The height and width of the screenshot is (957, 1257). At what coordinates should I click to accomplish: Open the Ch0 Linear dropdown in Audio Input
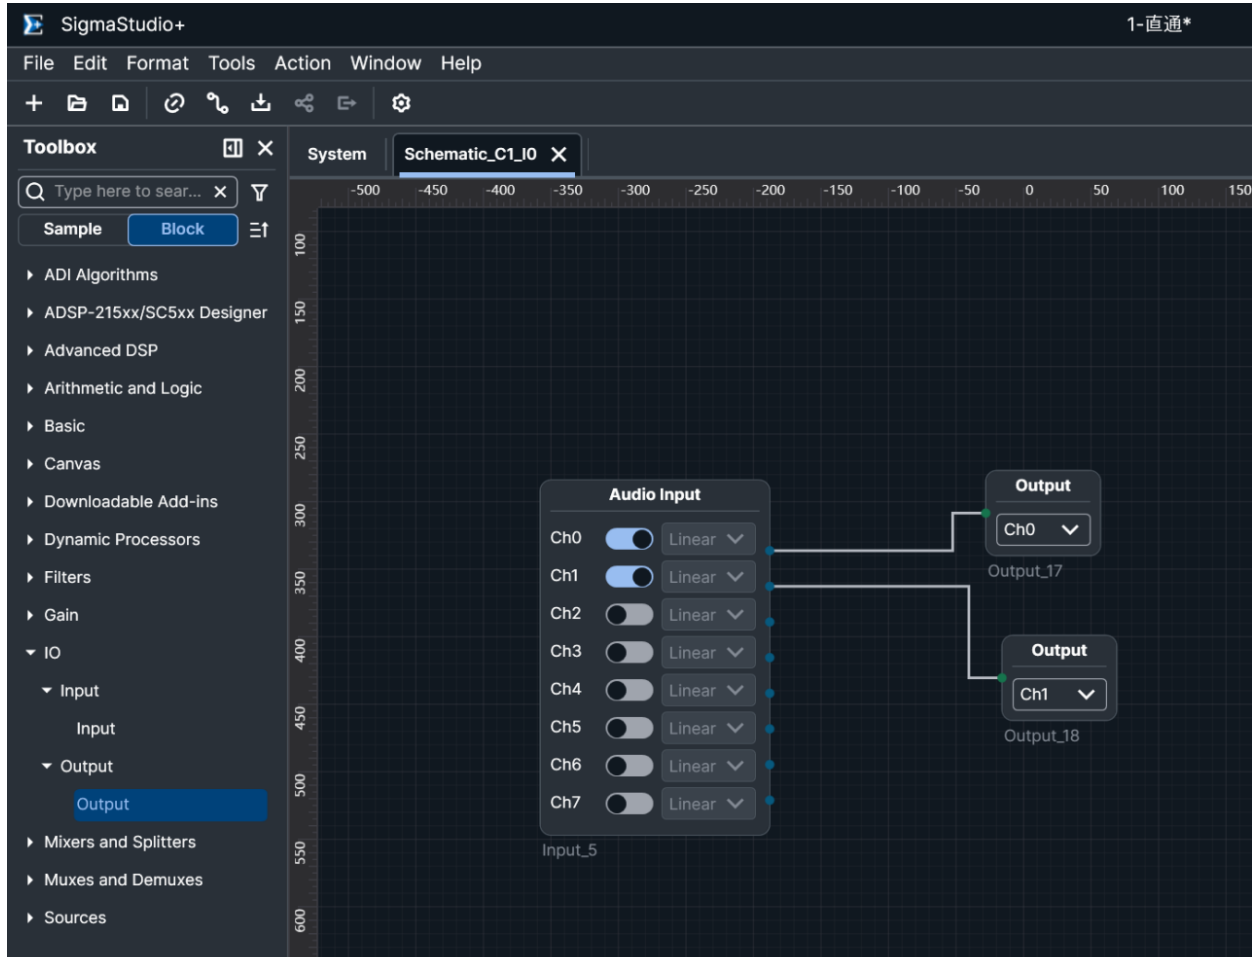(x=708, y=539)
